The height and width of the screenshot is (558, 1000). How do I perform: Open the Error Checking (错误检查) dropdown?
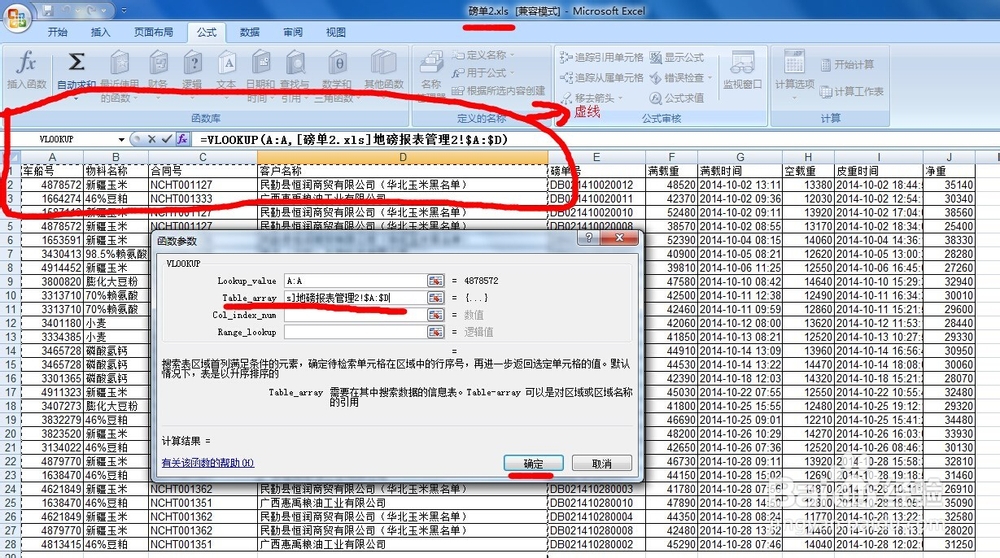point(709,78)
